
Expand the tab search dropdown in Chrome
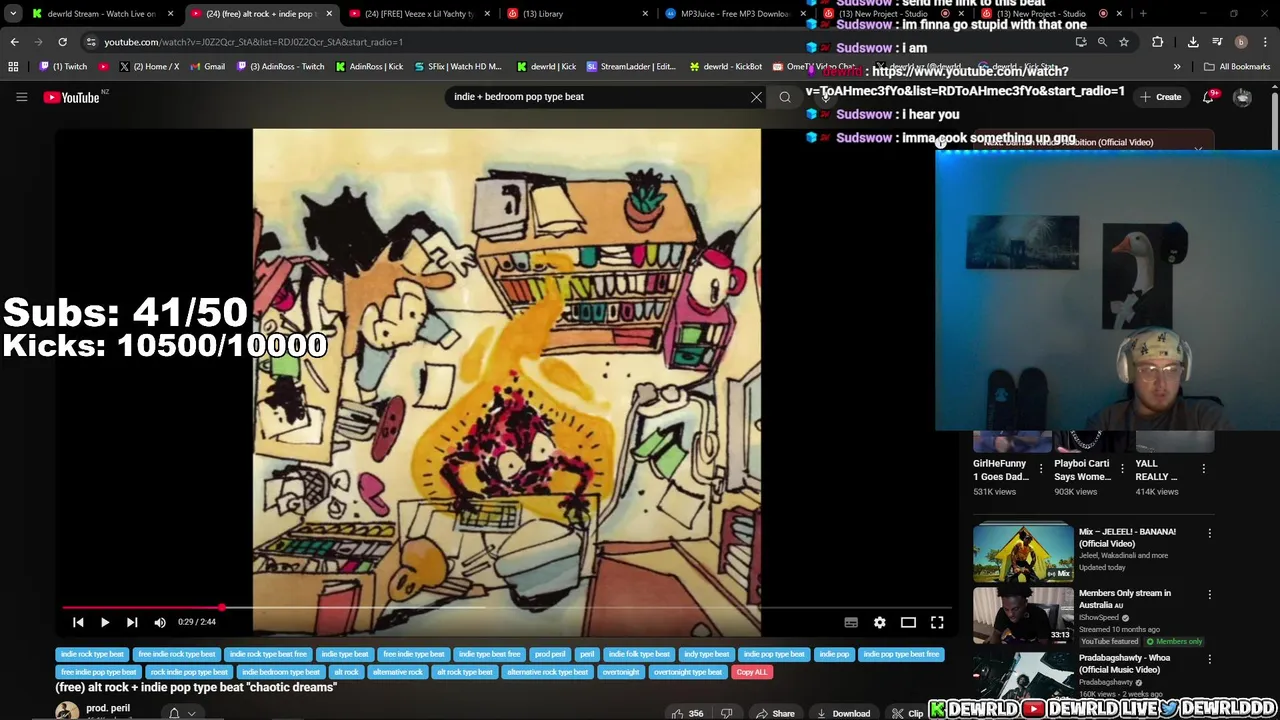coord(13,14)
